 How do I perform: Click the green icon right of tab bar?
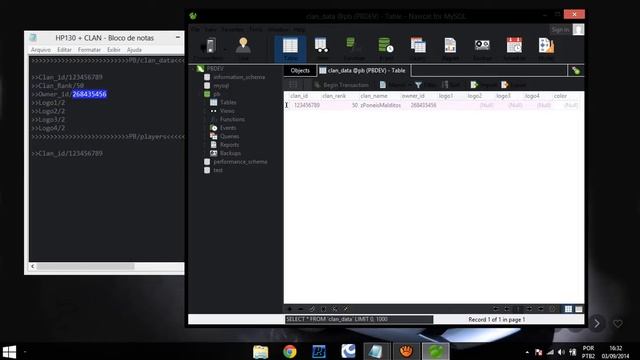click(x=576, y=71)
